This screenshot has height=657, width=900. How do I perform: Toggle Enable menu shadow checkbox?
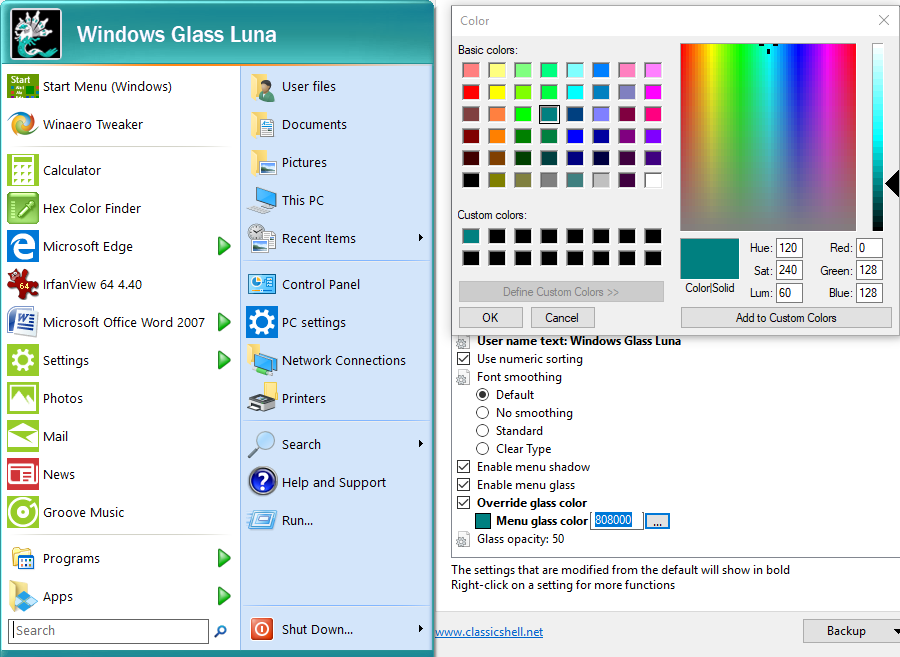point(464,466)
